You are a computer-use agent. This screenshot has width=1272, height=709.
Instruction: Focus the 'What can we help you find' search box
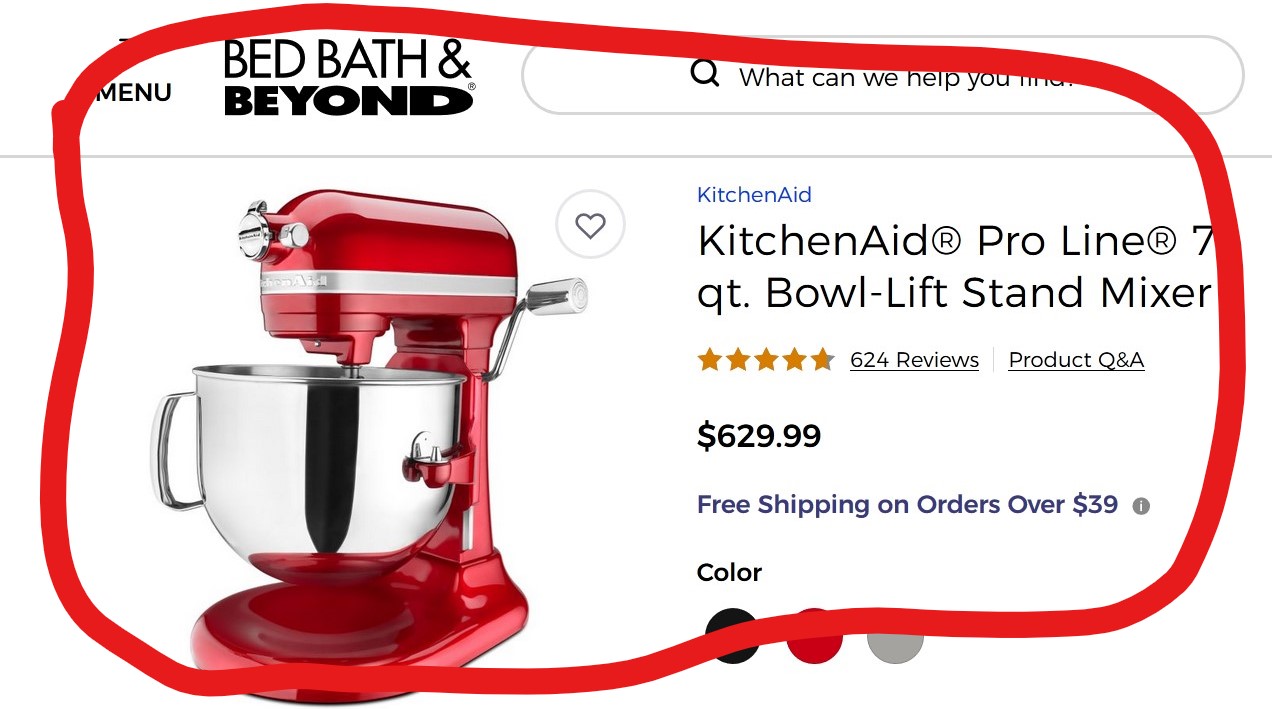pos(883,75)
